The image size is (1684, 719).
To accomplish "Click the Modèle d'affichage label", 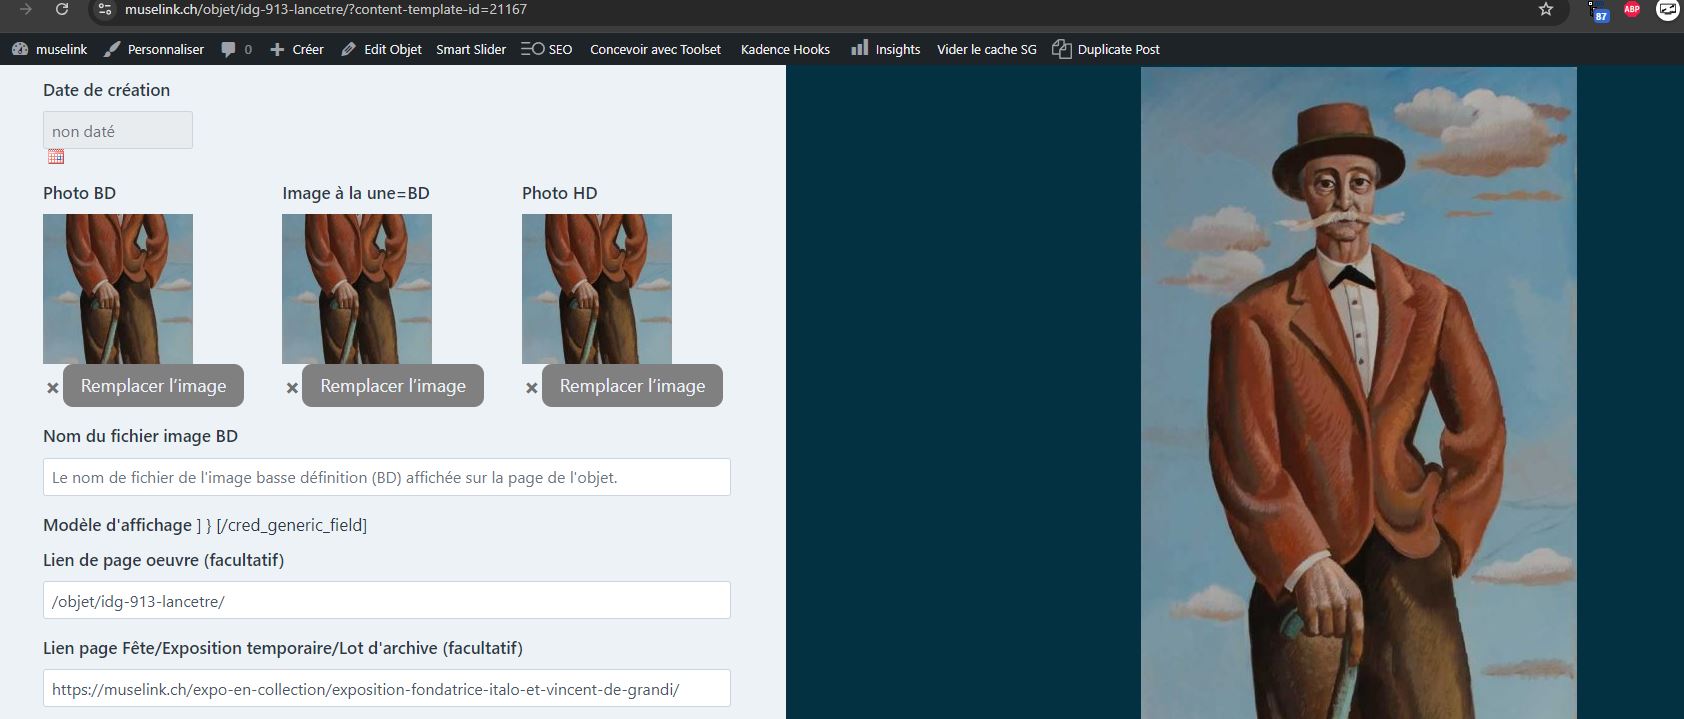I will [x=117, y=525].
